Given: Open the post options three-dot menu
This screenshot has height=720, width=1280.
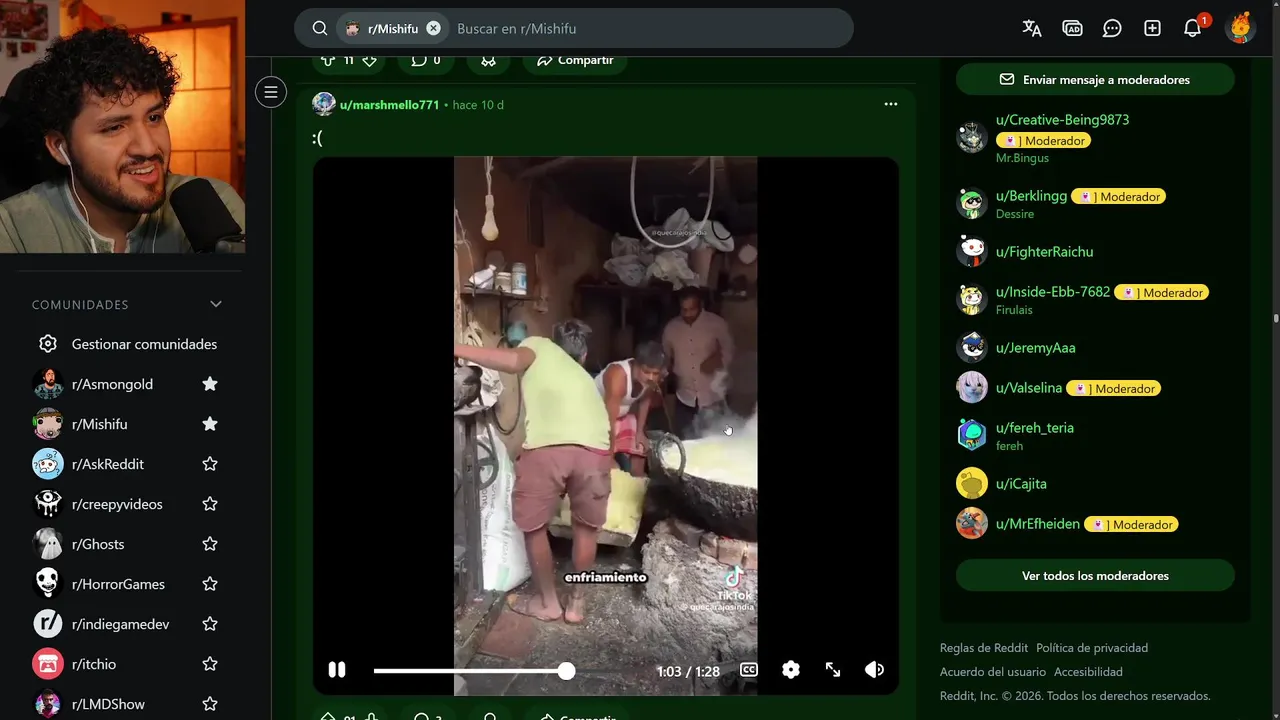Looking at the screenshot, I should [x=891, y=104].
